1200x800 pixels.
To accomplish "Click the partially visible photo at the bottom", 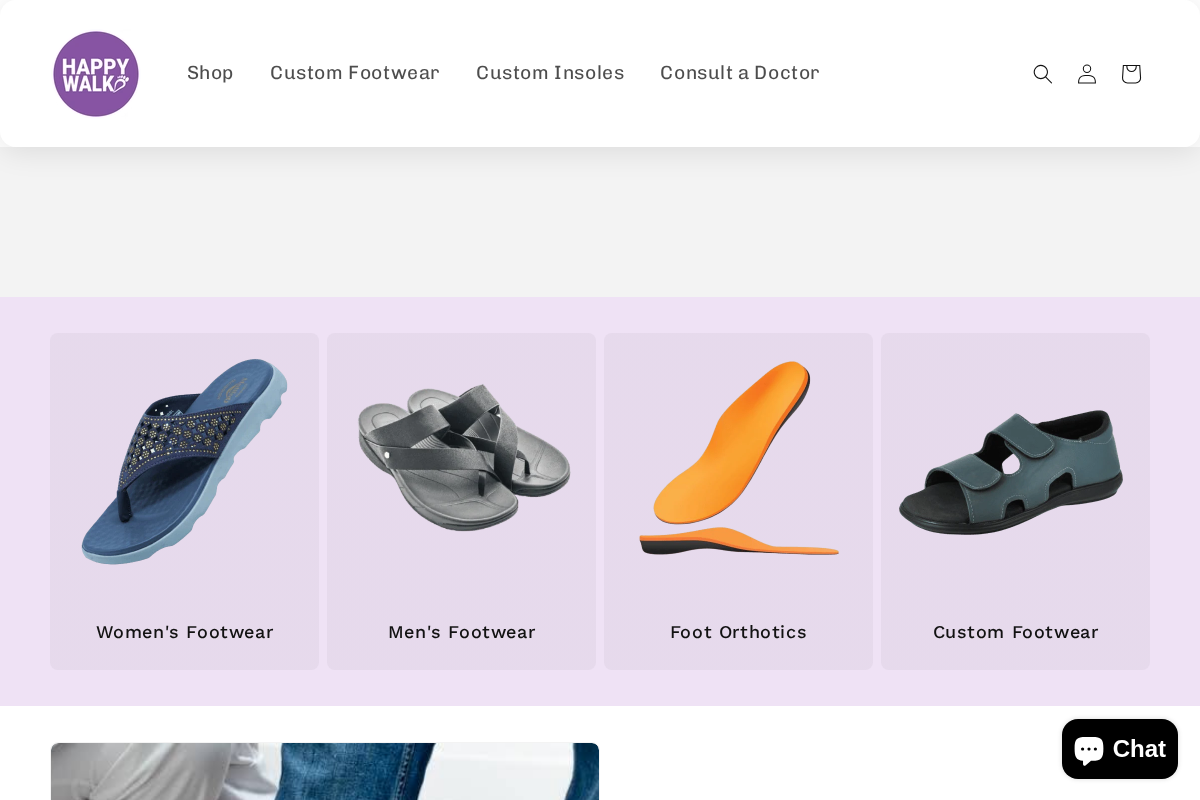I will [324, 770].
